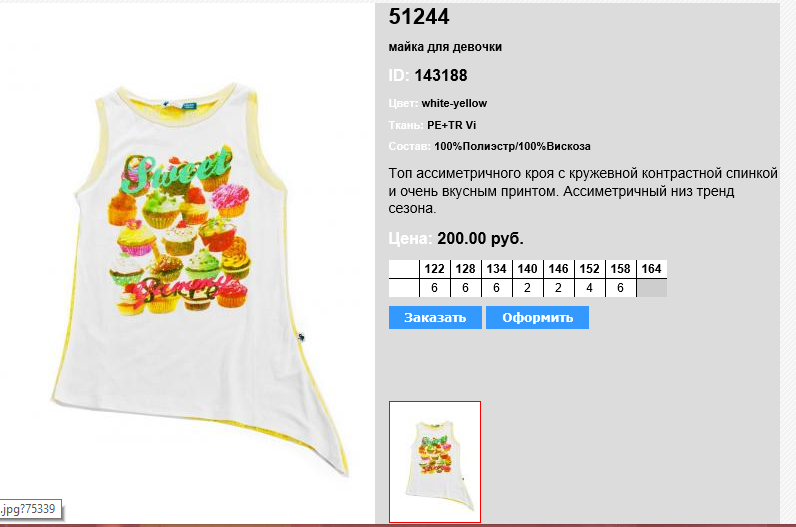The width and height of the screenshot is (796, 527).
Task: Click the Заказать button
Action: click(435, 317)
